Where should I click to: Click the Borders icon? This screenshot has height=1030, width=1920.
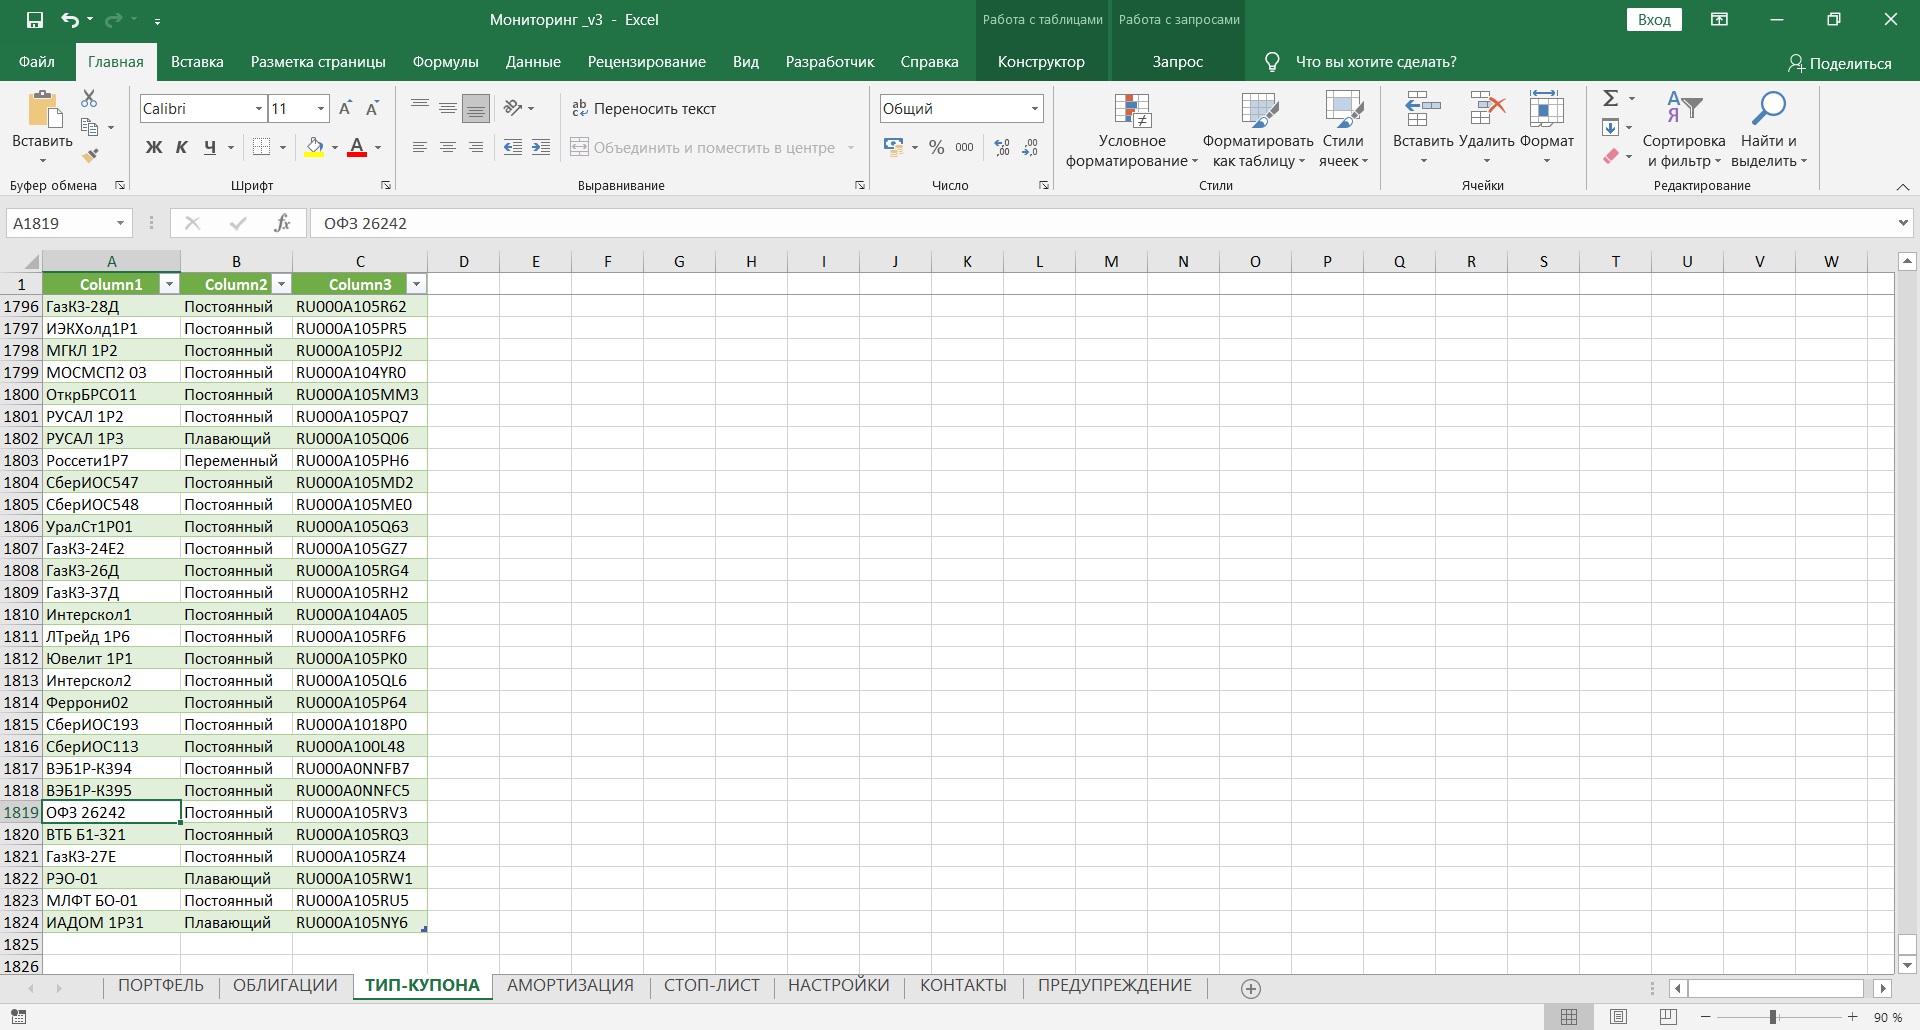(x=261, y=147)
